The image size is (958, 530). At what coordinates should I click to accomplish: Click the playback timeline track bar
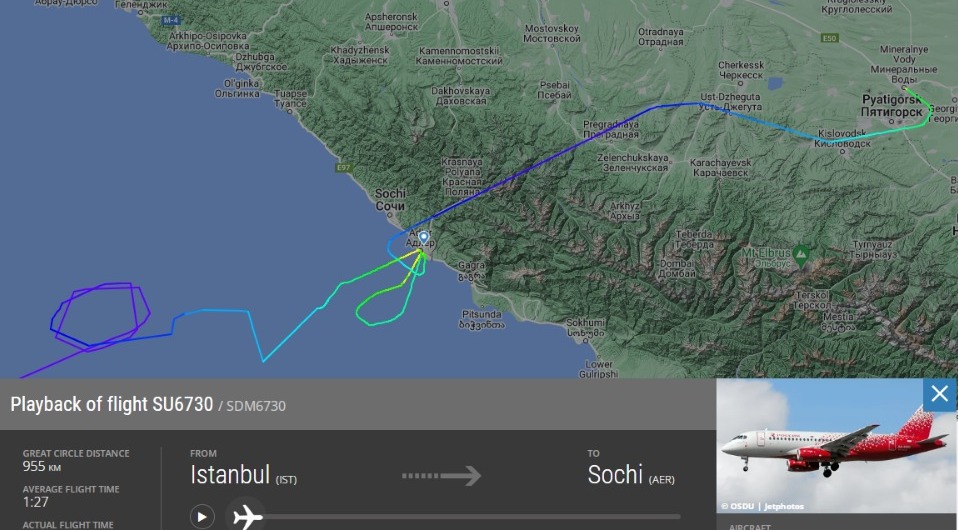470,517
